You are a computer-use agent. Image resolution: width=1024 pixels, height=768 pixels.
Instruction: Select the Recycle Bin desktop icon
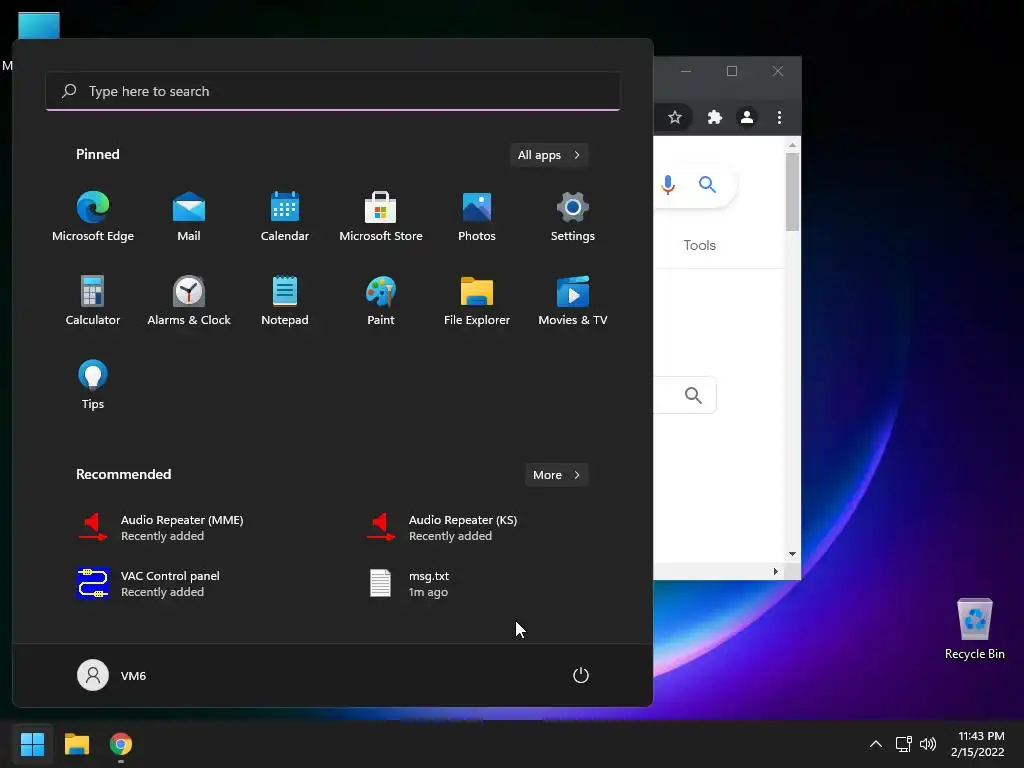974,629
